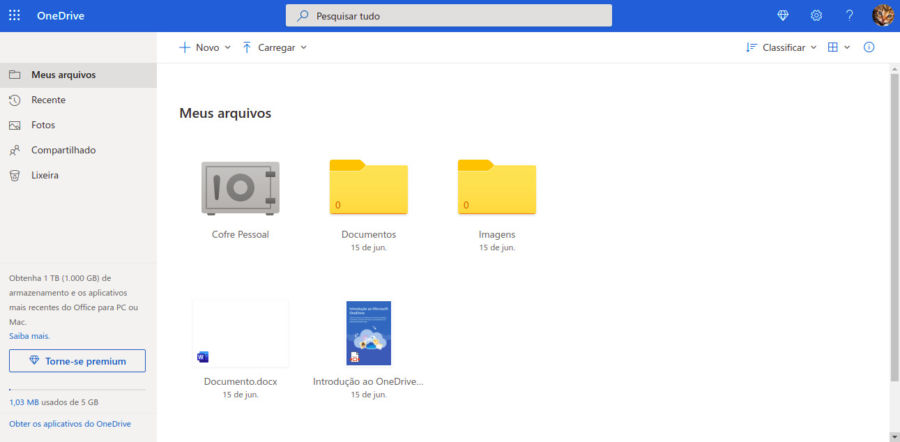Click the Word badge on Documento.docx
This screenshot has height=442, width=900.
click(203, 357)
